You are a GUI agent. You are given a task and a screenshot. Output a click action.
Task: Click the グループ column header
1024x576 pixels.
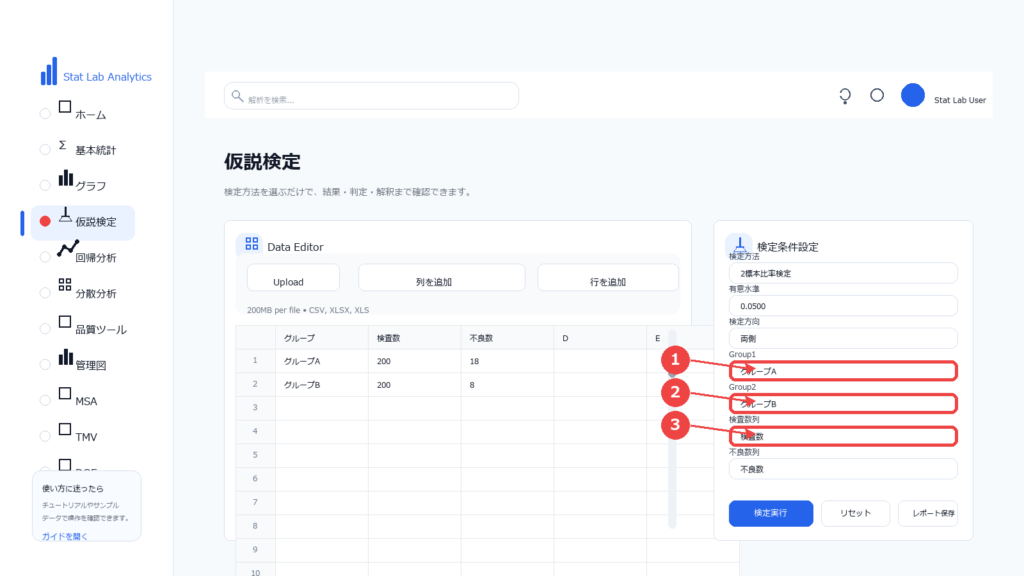tap(321, 338)
